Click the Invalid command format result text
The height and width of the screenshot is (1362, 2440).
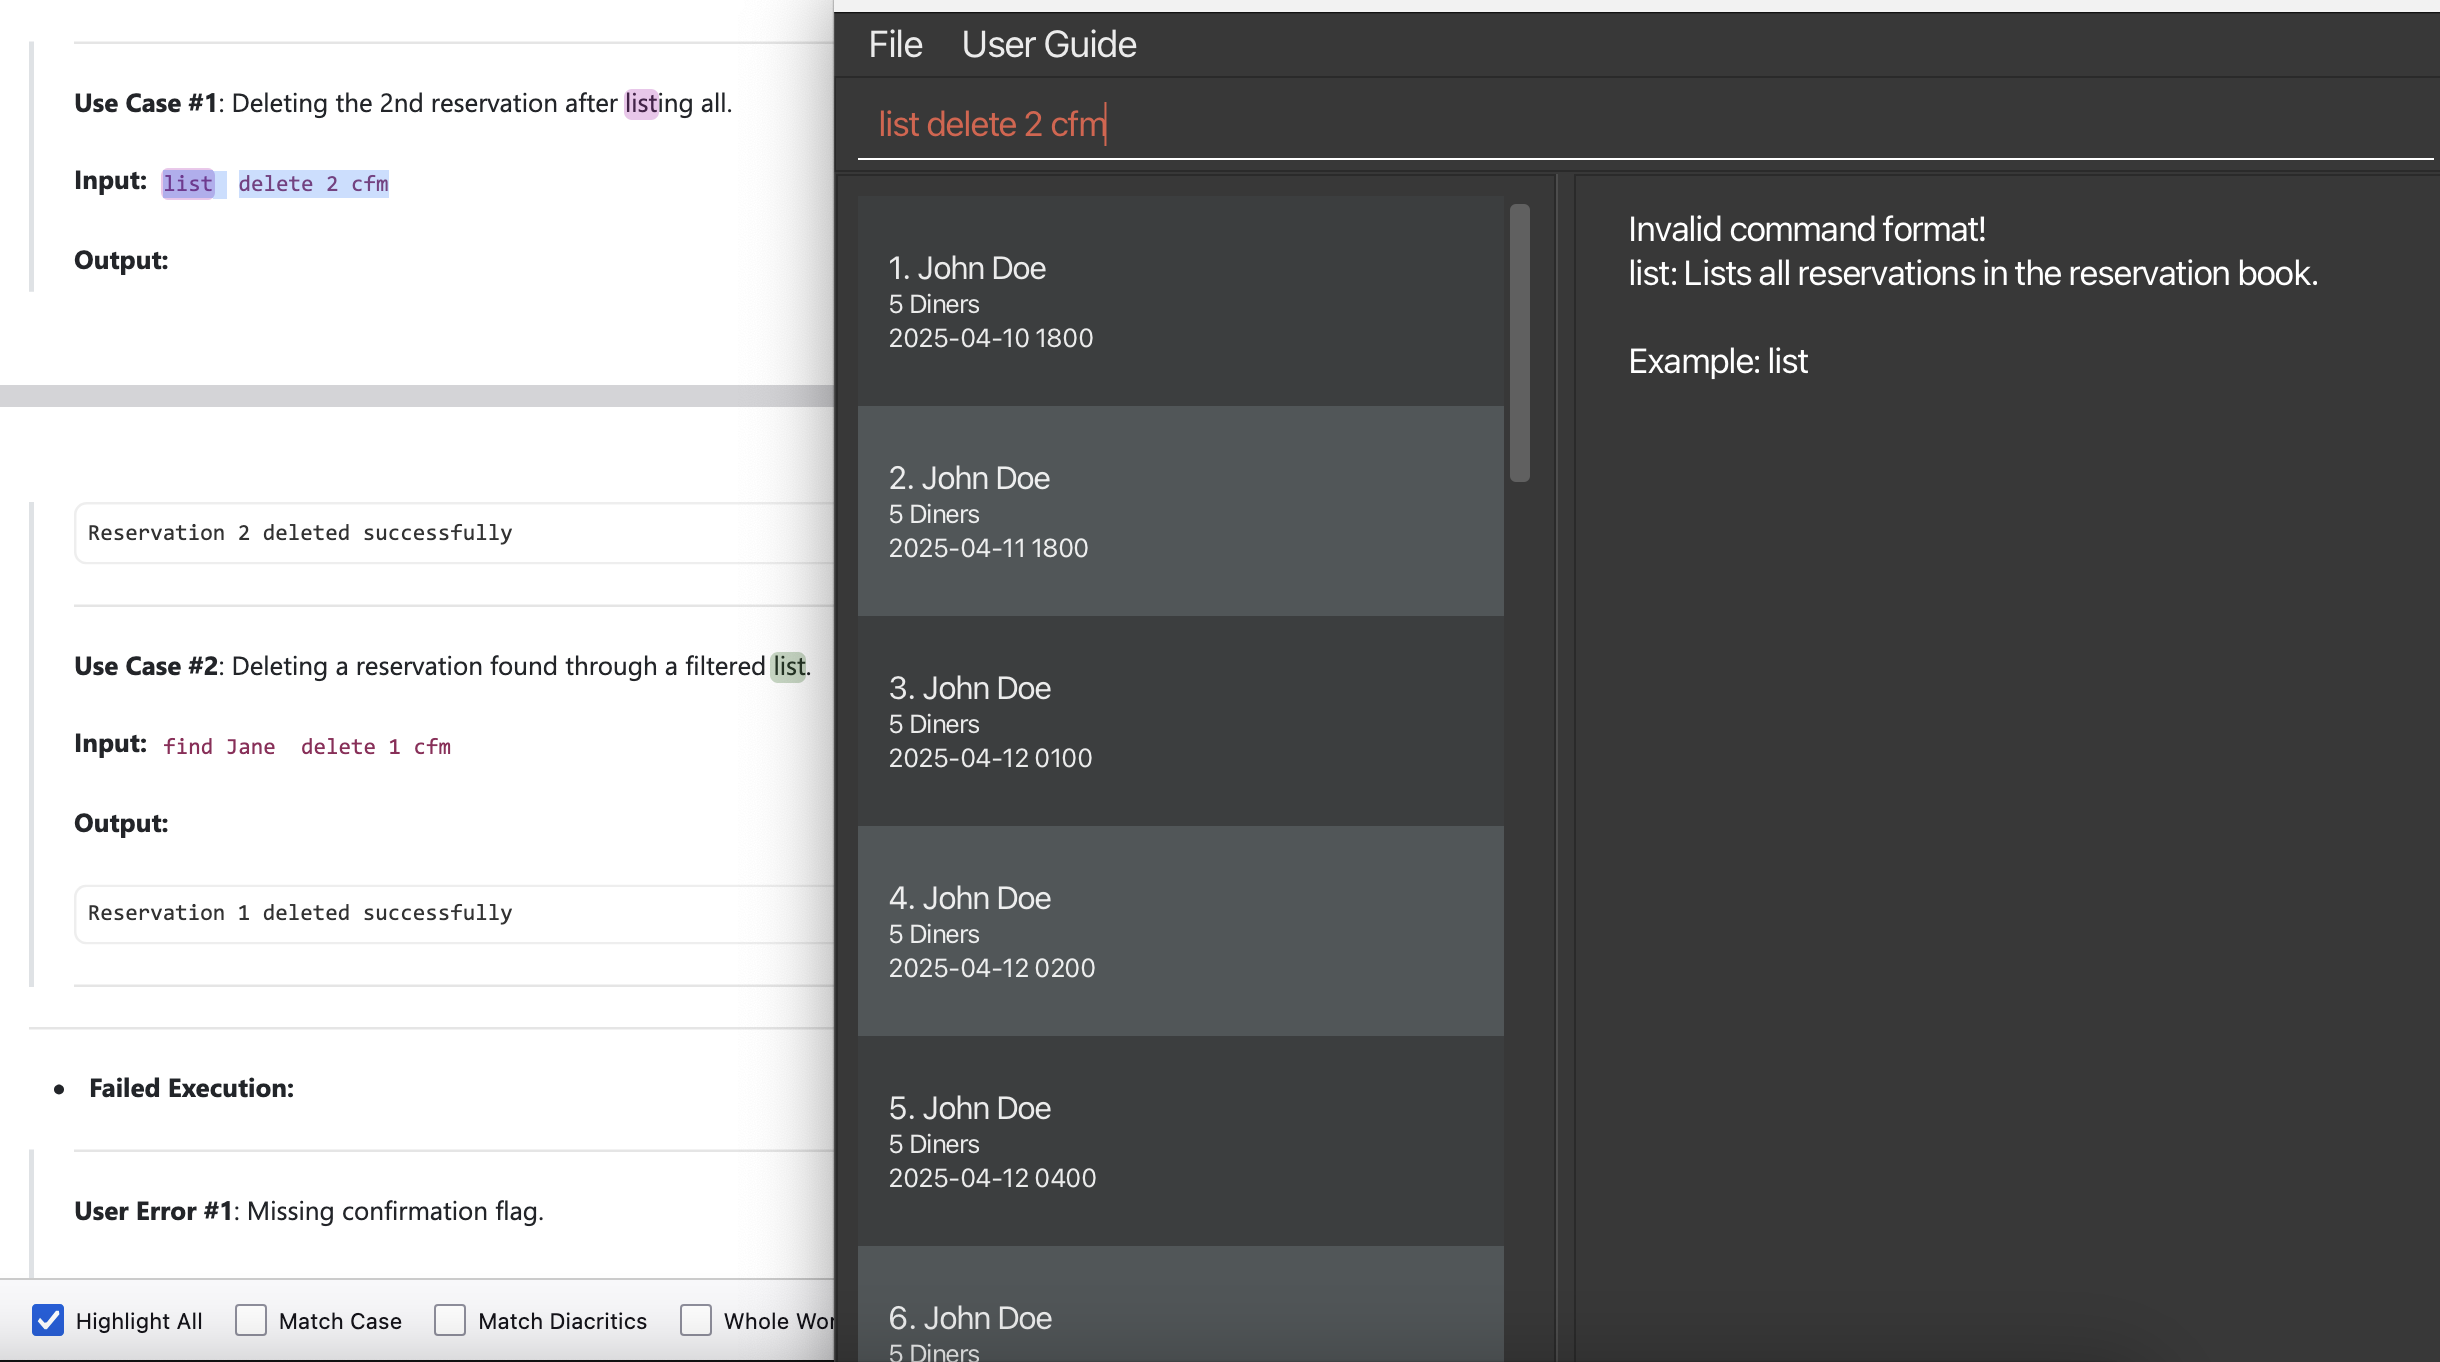(x=1806, y=230)
